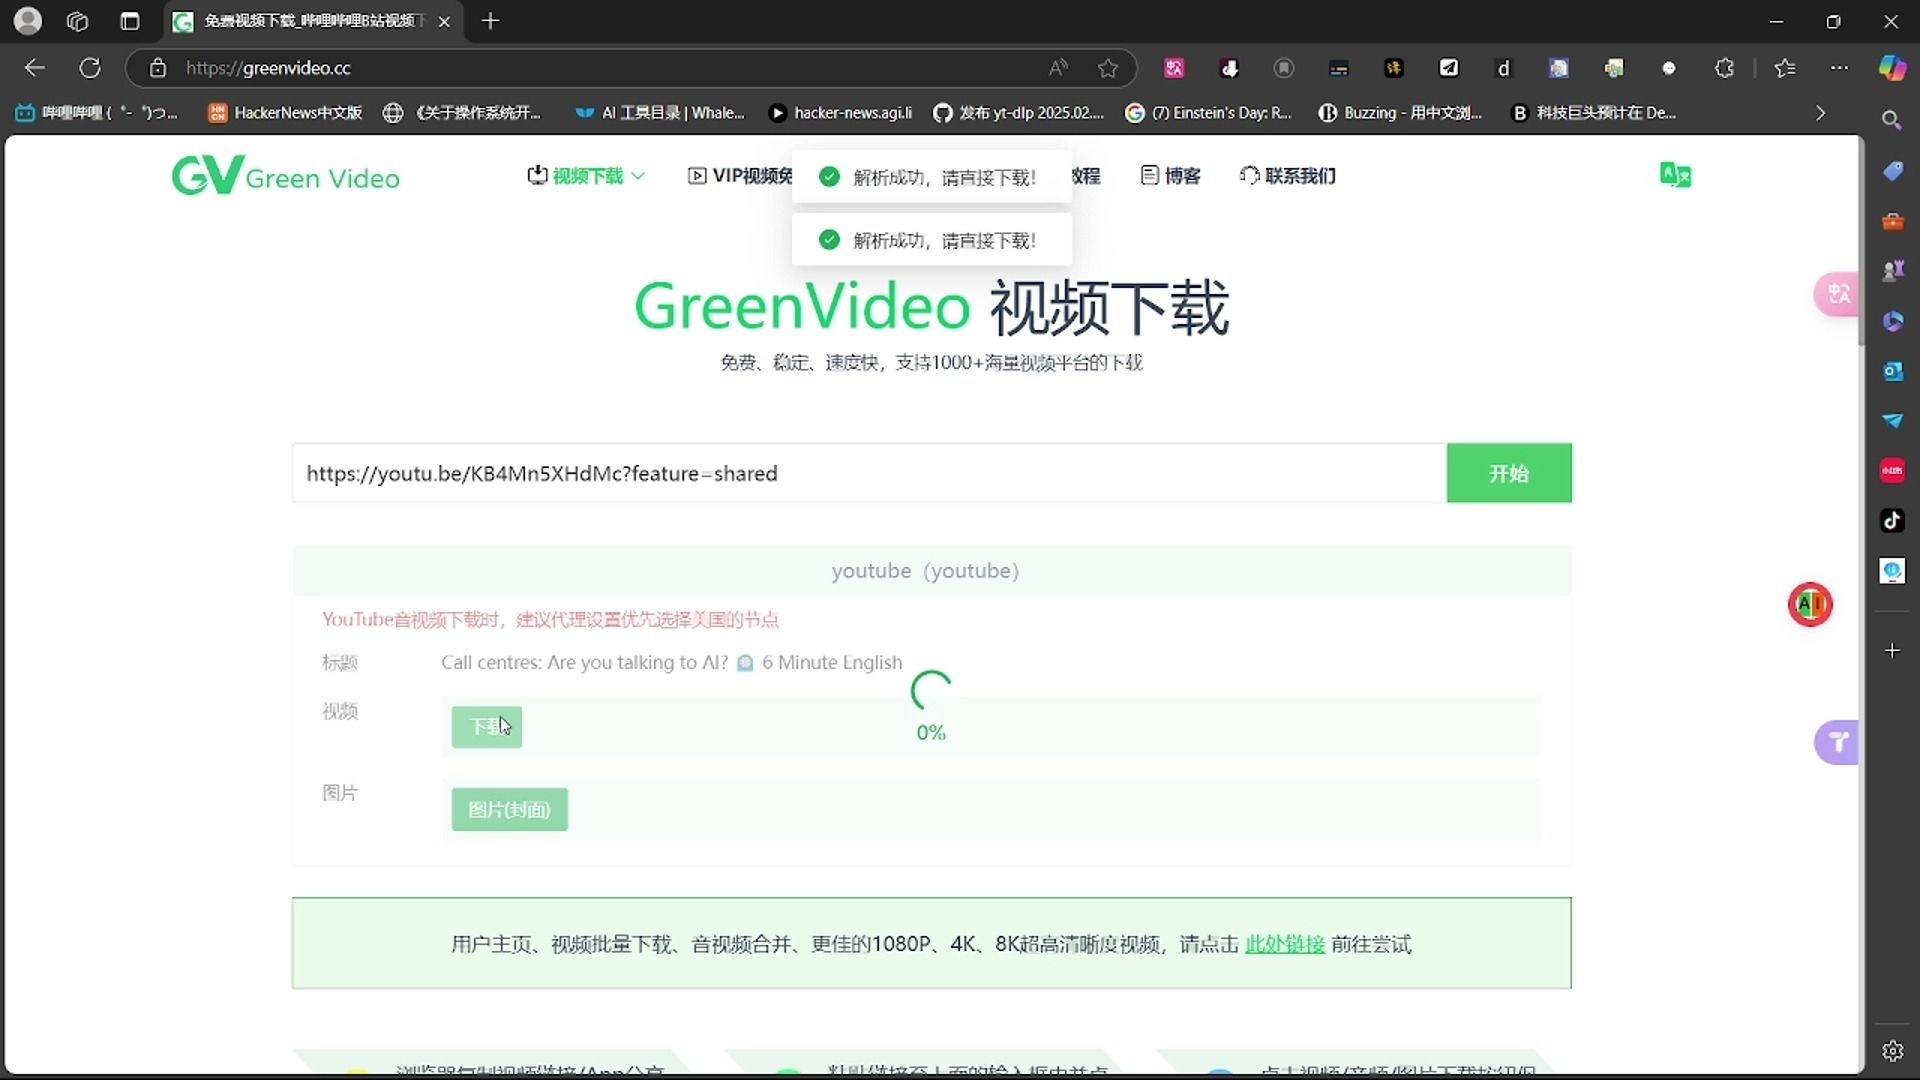Close the current GreenVideo tab
The width and height of the screenshot is (1920, 1080).
tap(444, 21)
